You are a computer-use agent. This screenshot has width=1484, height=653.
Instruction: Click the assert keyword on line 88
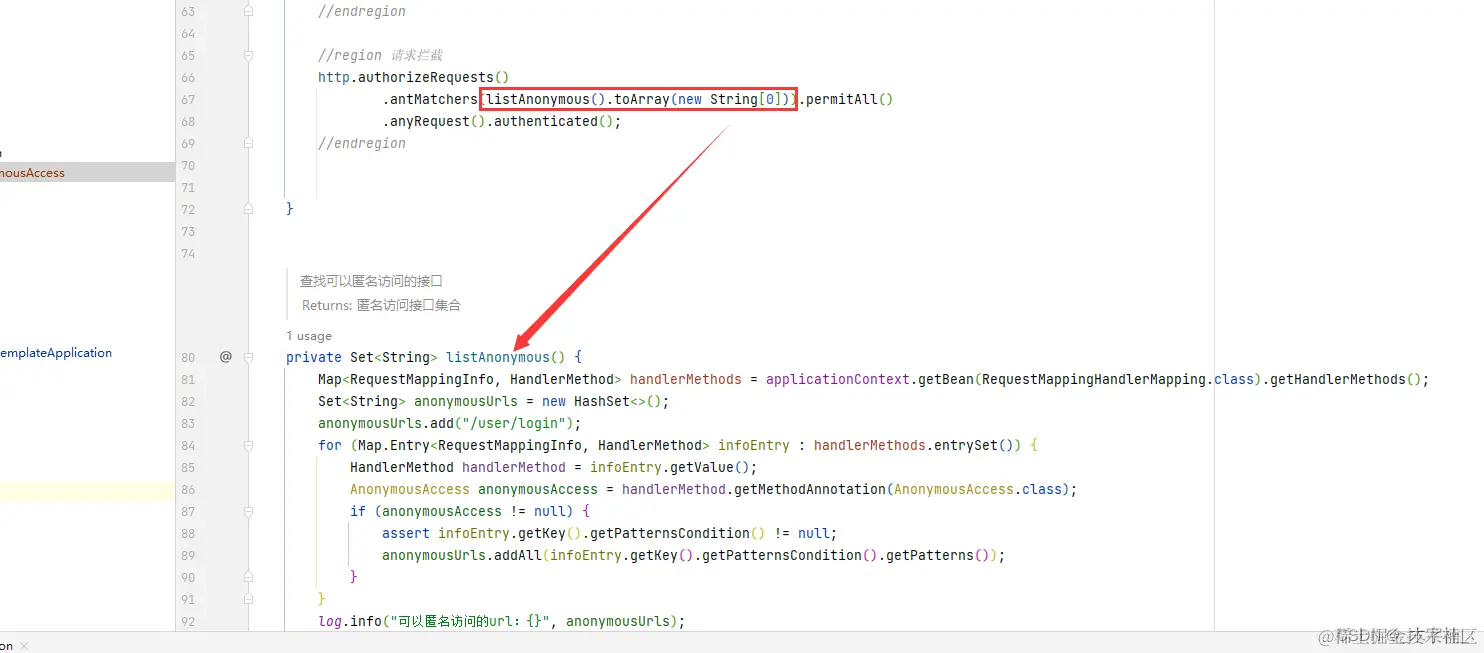[x=406, y=533]
